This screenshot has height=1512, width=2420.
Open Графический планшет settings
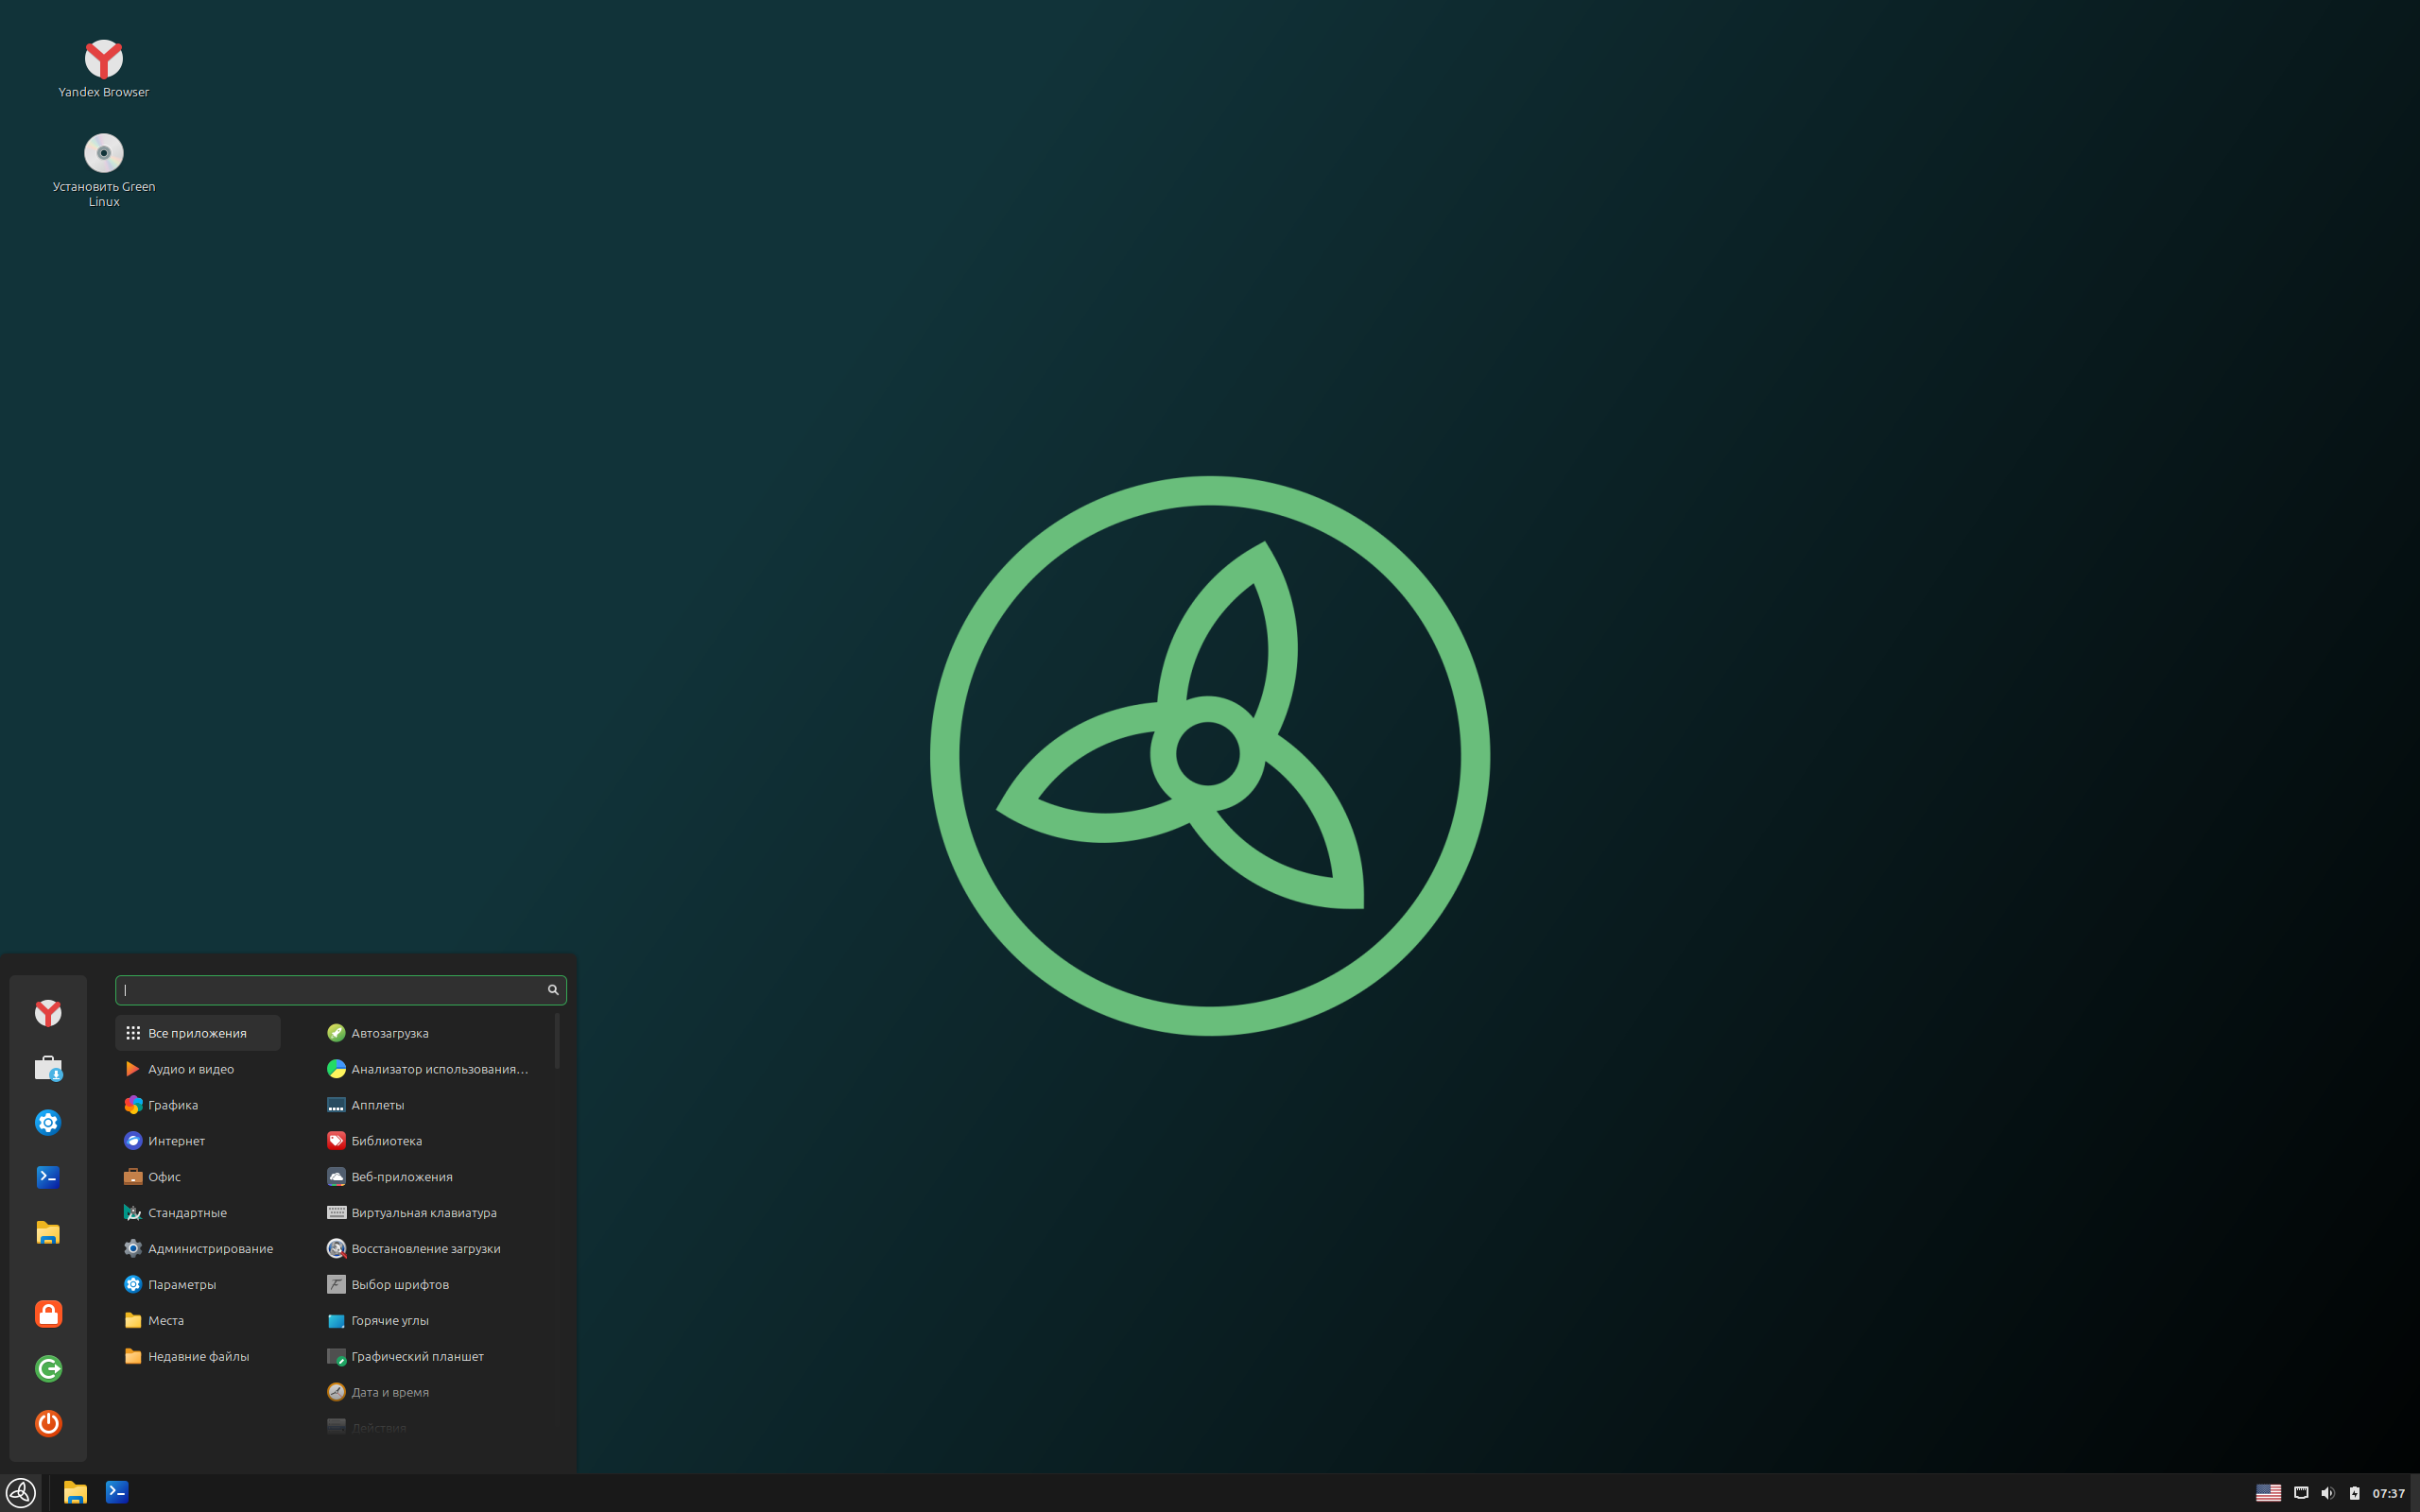coord(434,1357)
